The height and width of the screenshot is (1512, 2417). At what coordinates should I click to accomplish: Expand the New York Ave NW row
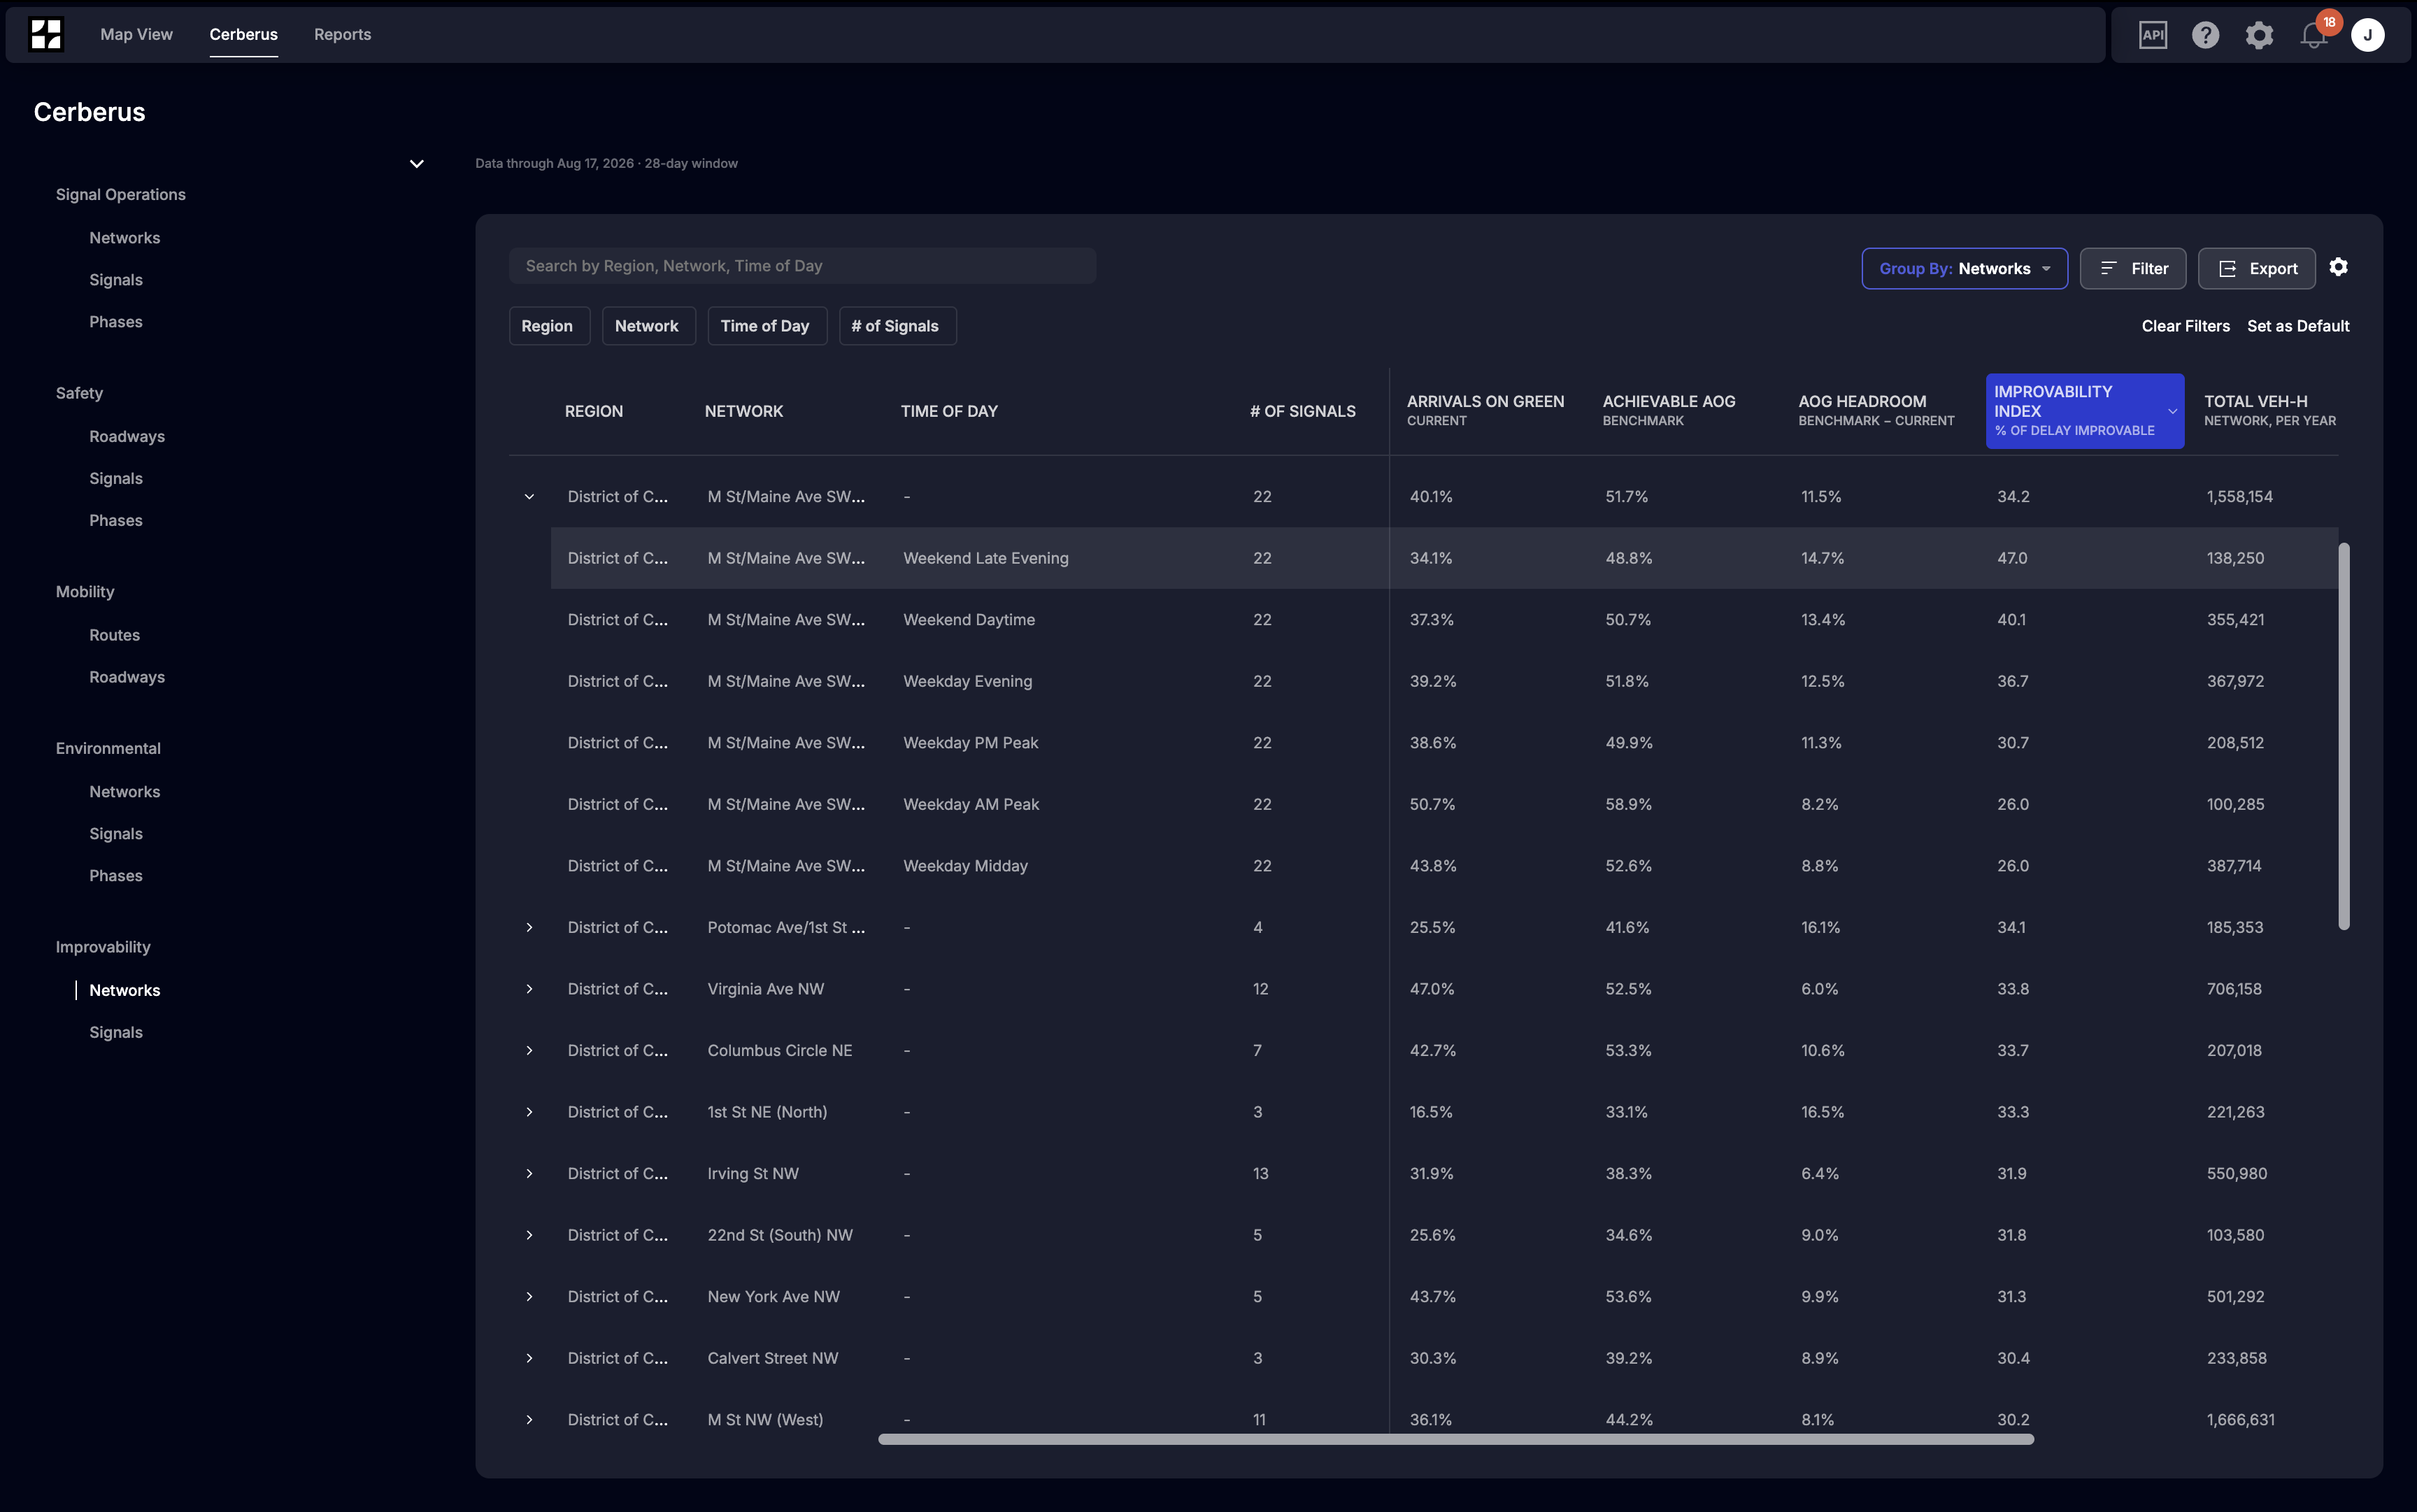(x=529, y=1297)
